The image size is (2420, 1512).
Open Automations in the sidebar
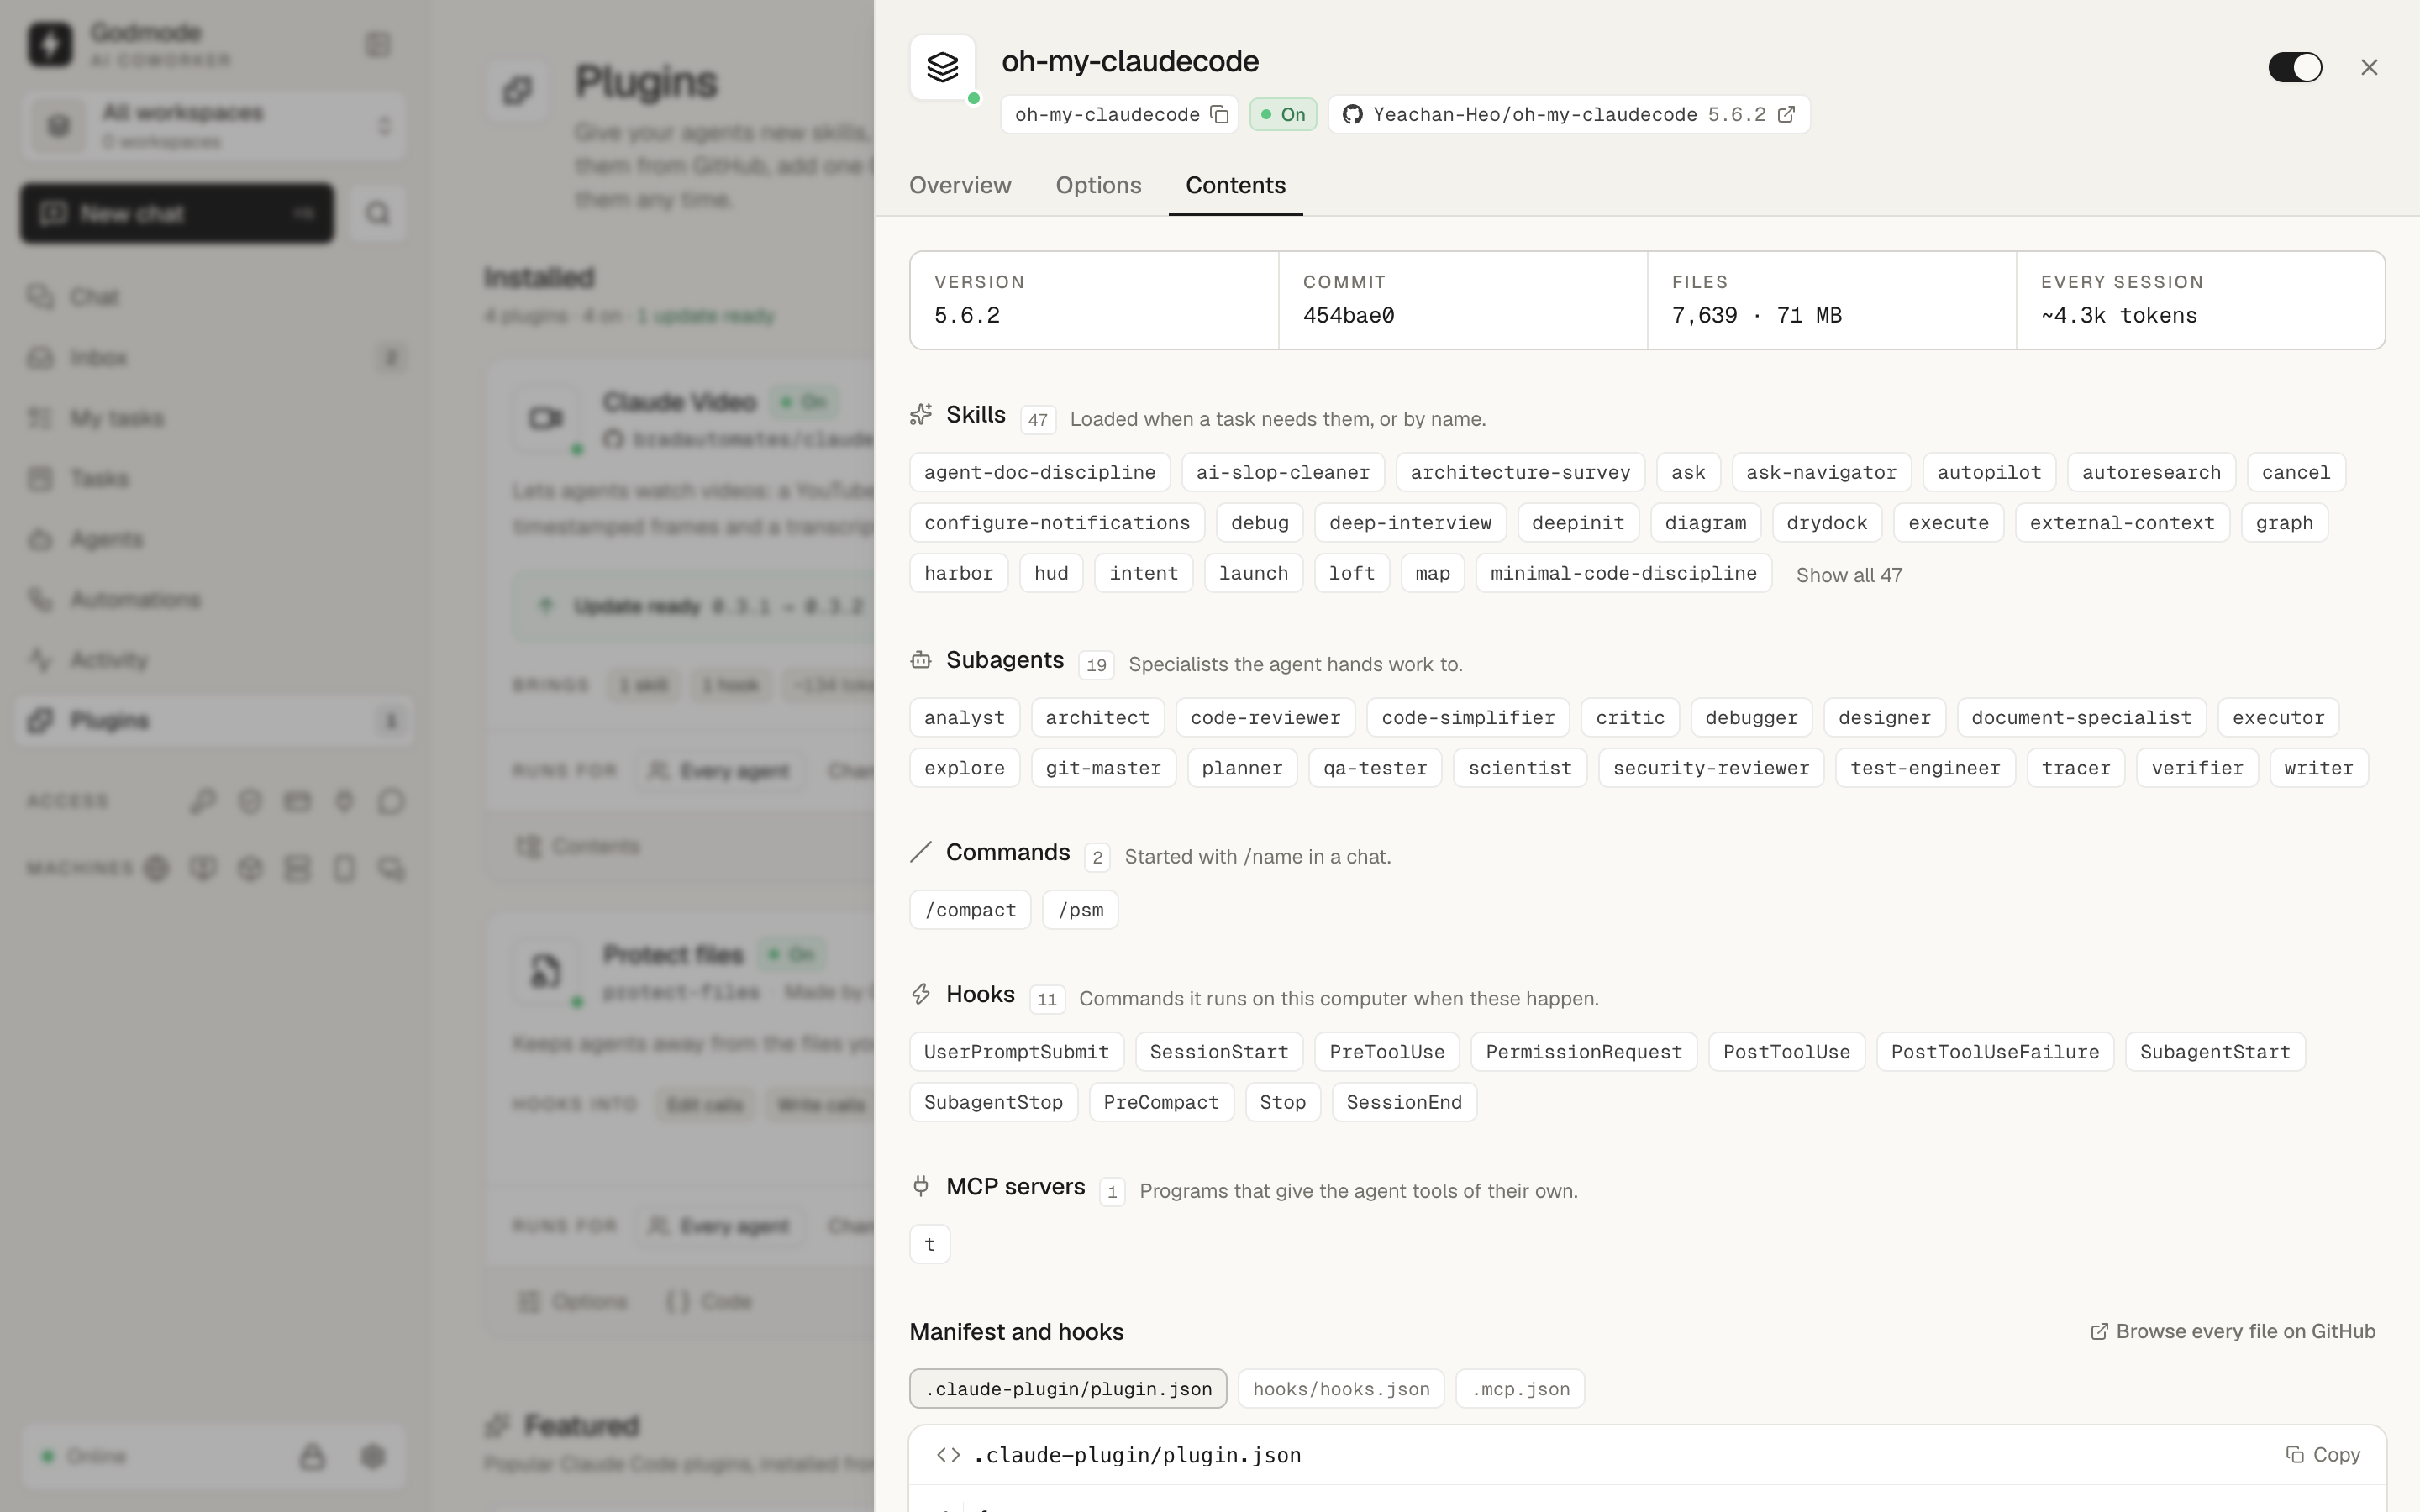pos(215,599)
